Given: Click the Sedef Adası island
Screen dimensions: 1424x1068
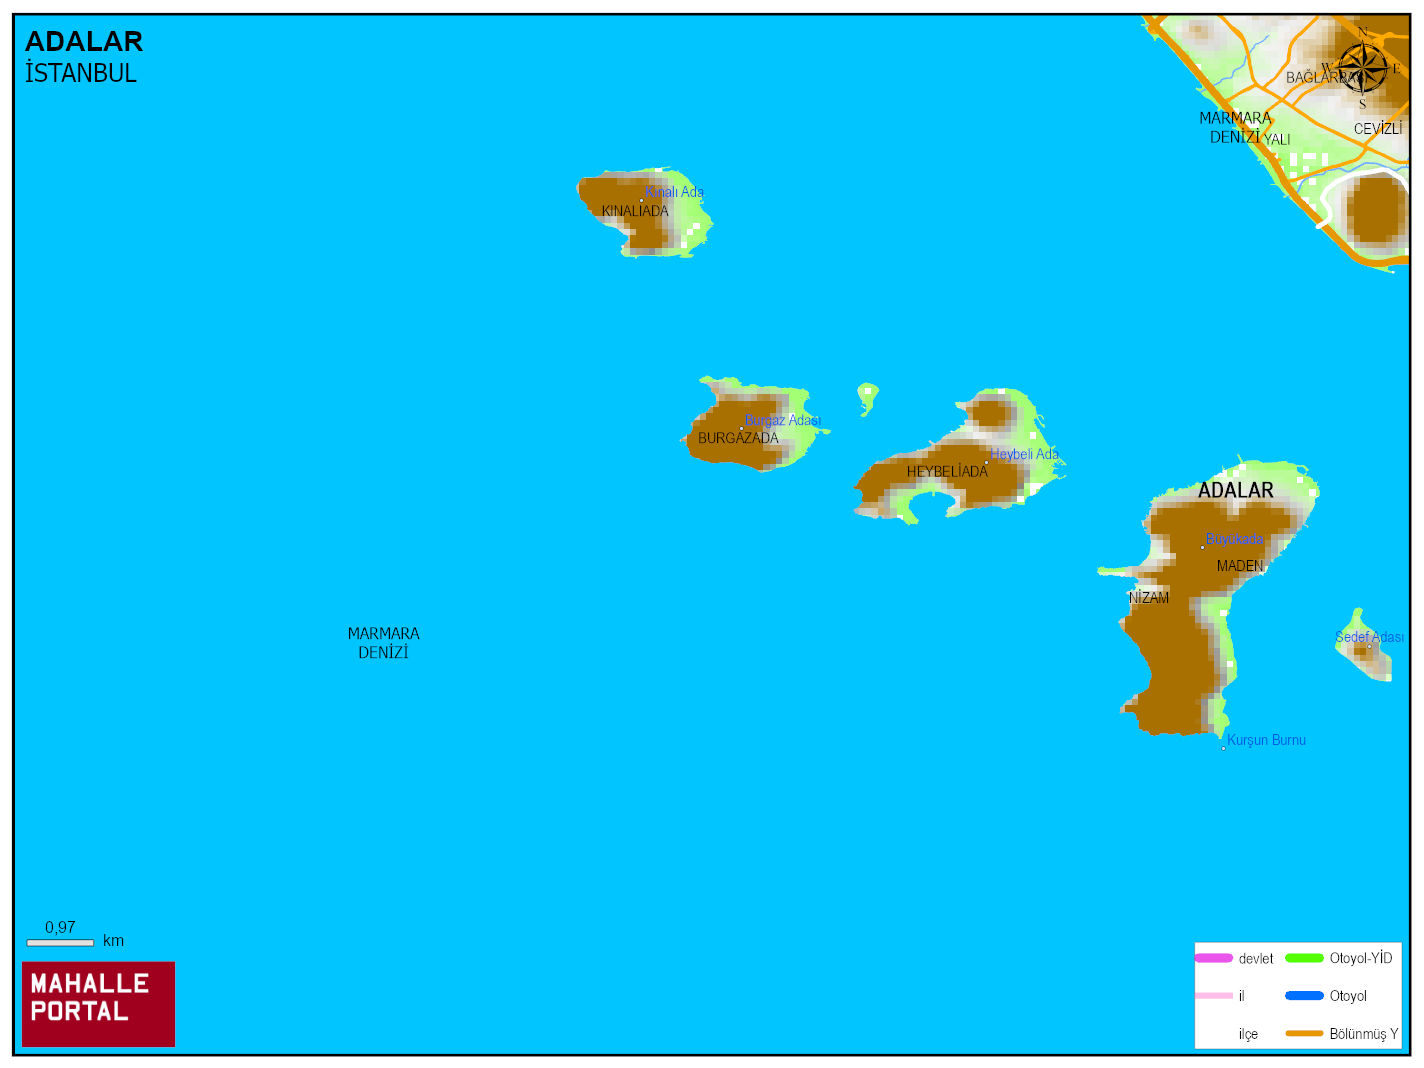Looking at the screenshot, I should tap(1365, 650).
